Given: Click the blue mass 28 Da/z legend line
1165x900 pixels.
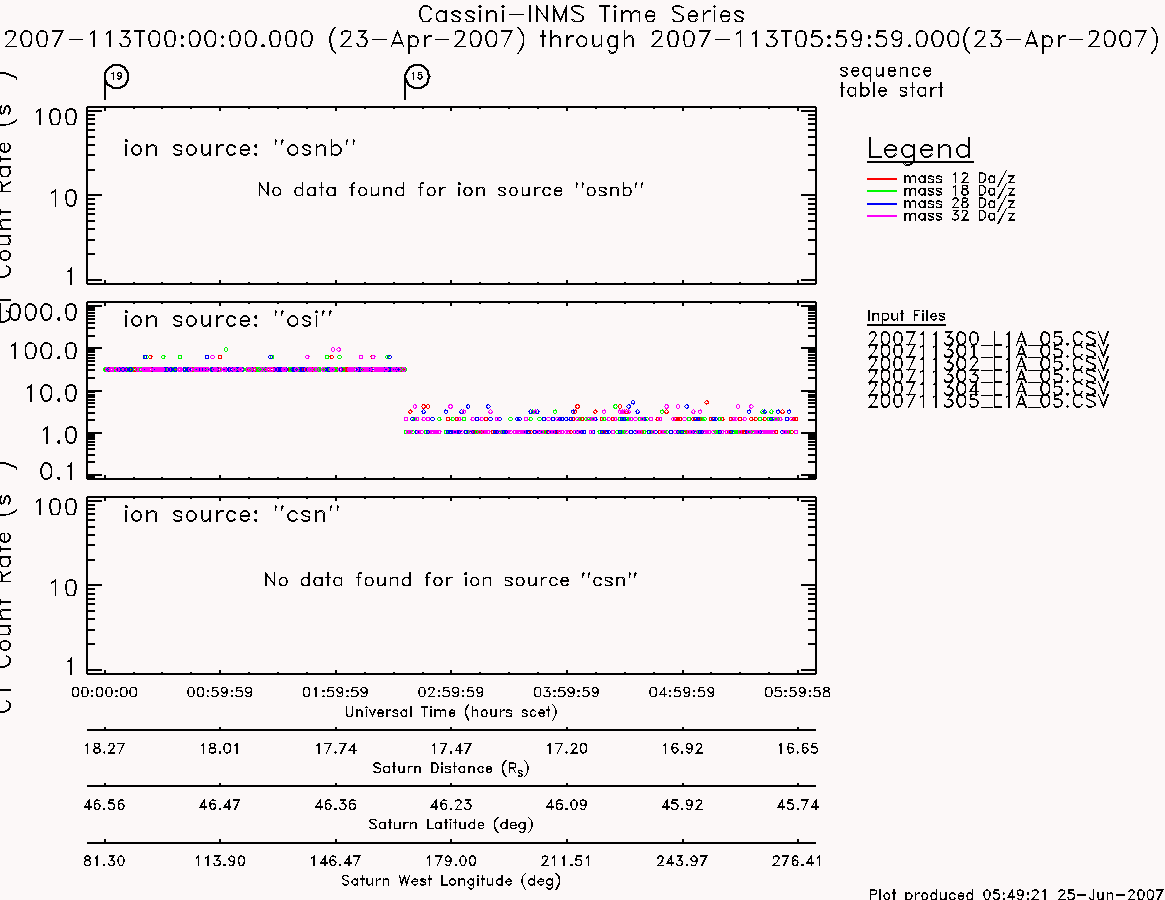Looking at the screenshot, I should coord(882,204).
